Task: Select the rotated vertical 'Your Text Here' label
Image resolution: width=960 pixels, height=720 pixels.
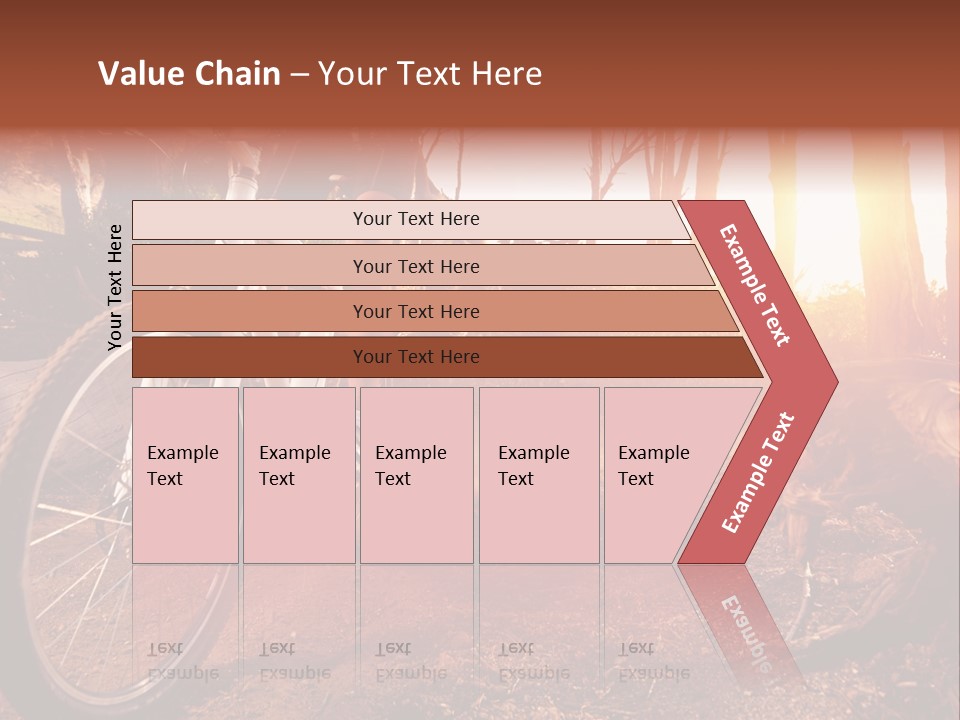Action: pos(115,287)
